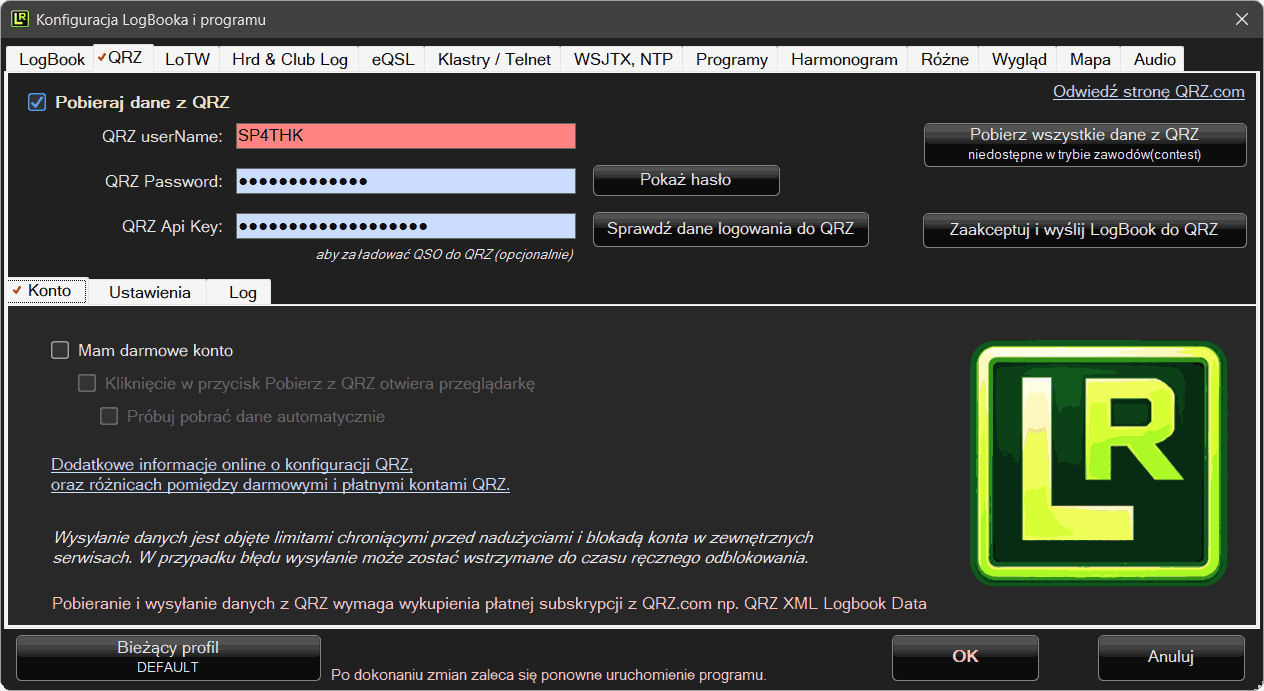Go to the Klastry / Telnet tab

pos(494,59)
